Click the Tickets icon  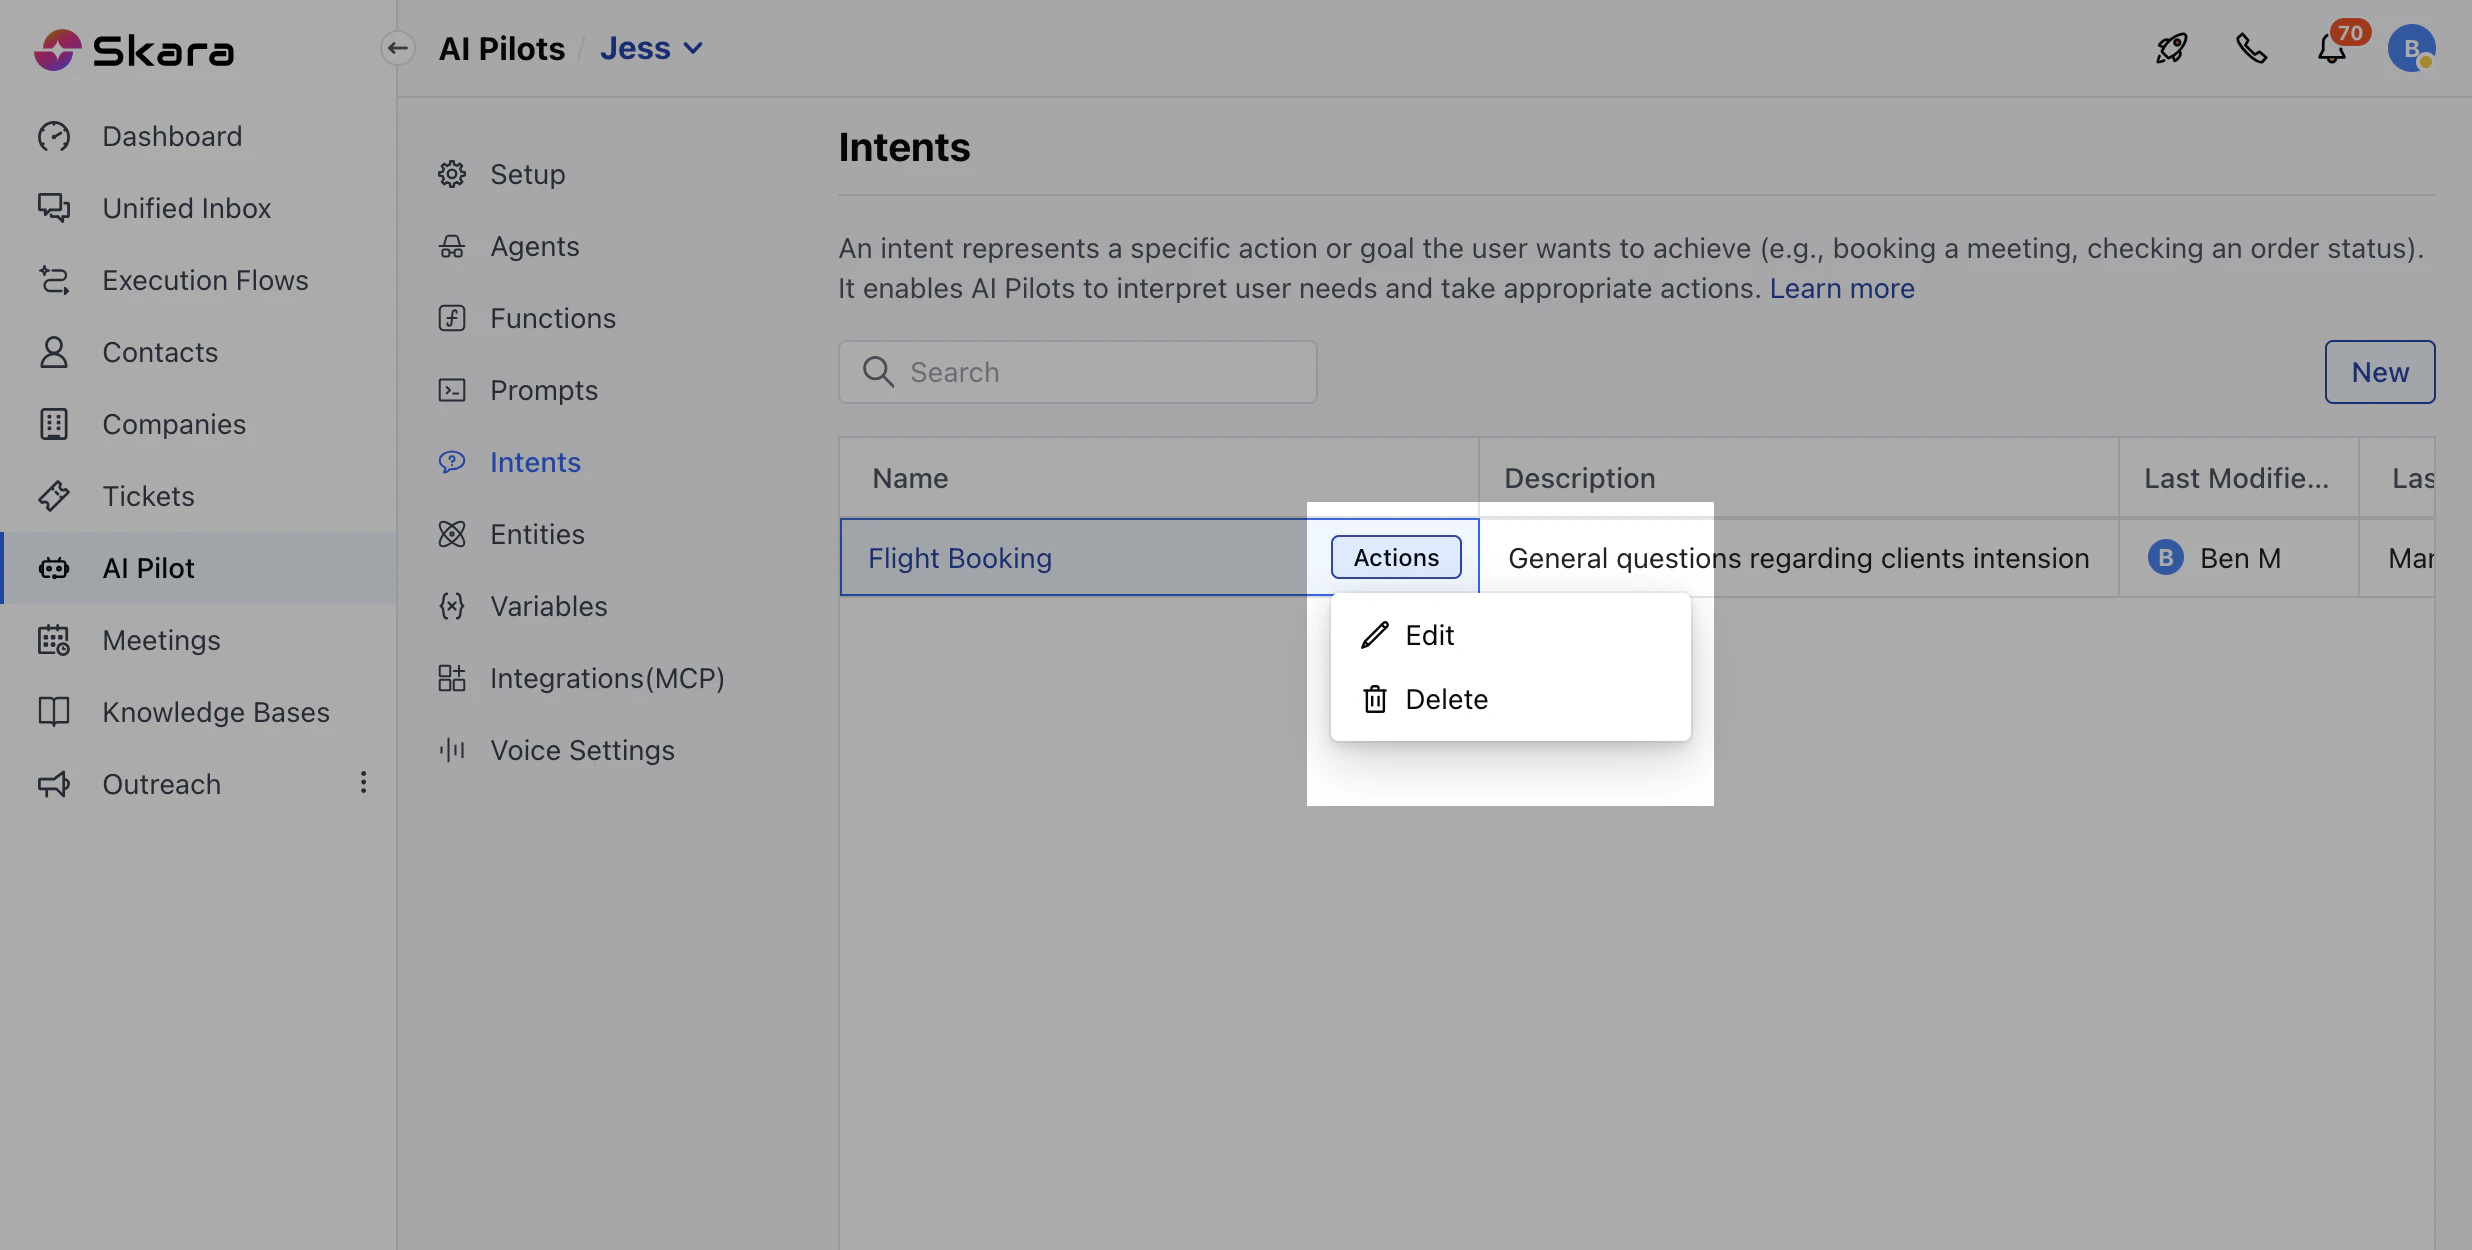(54, 496)
